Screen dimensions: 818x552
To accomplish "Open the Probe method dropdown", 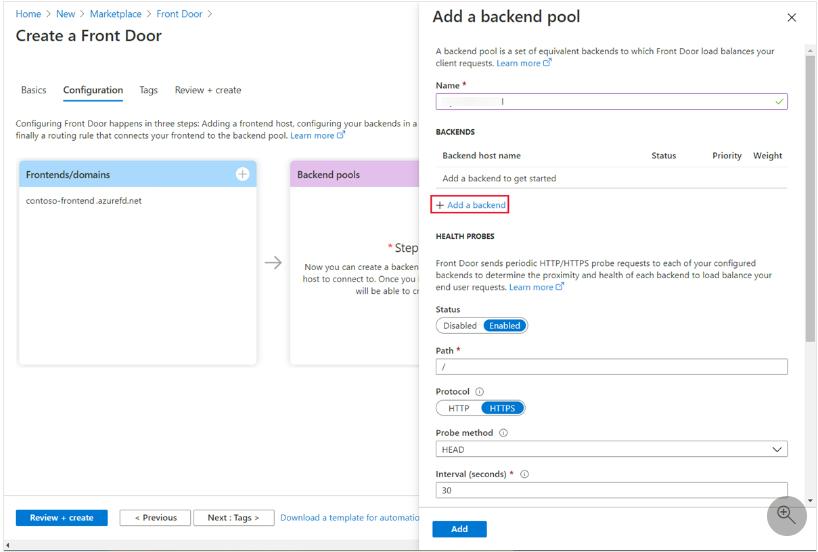I will click(611, 450).
